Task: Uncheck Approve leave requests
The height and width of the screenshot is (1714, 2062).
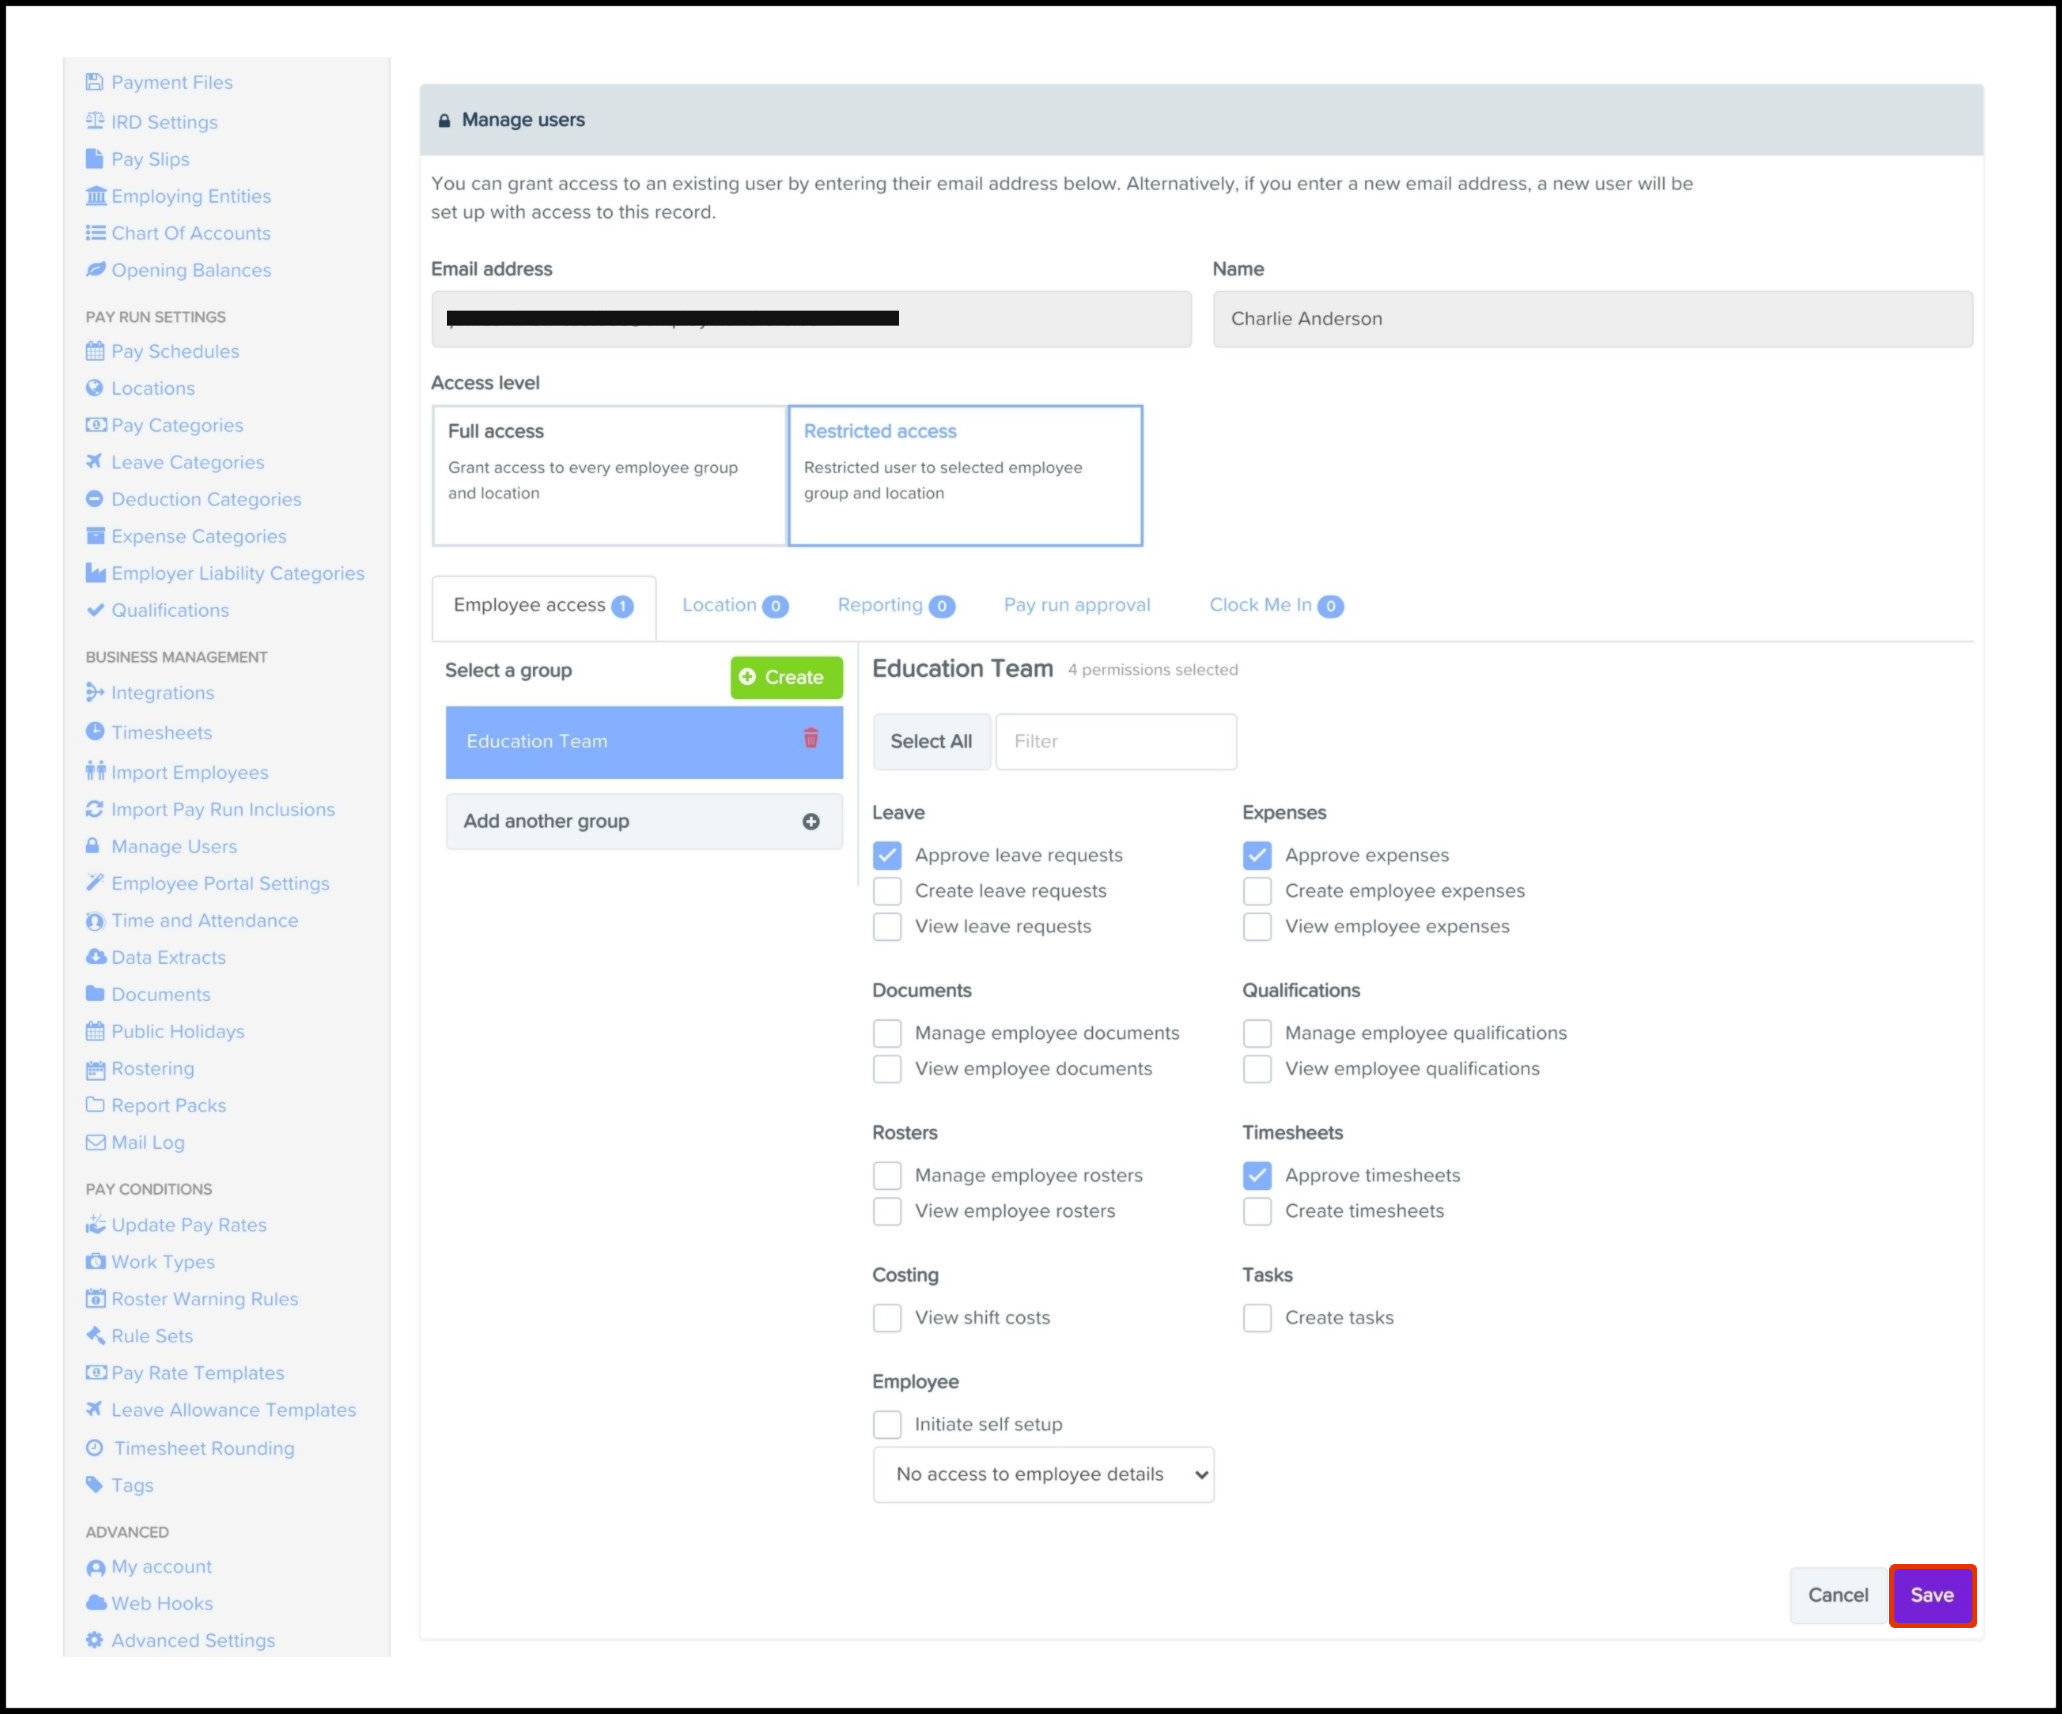Action: pyautogui.click(x=887, y=855)
